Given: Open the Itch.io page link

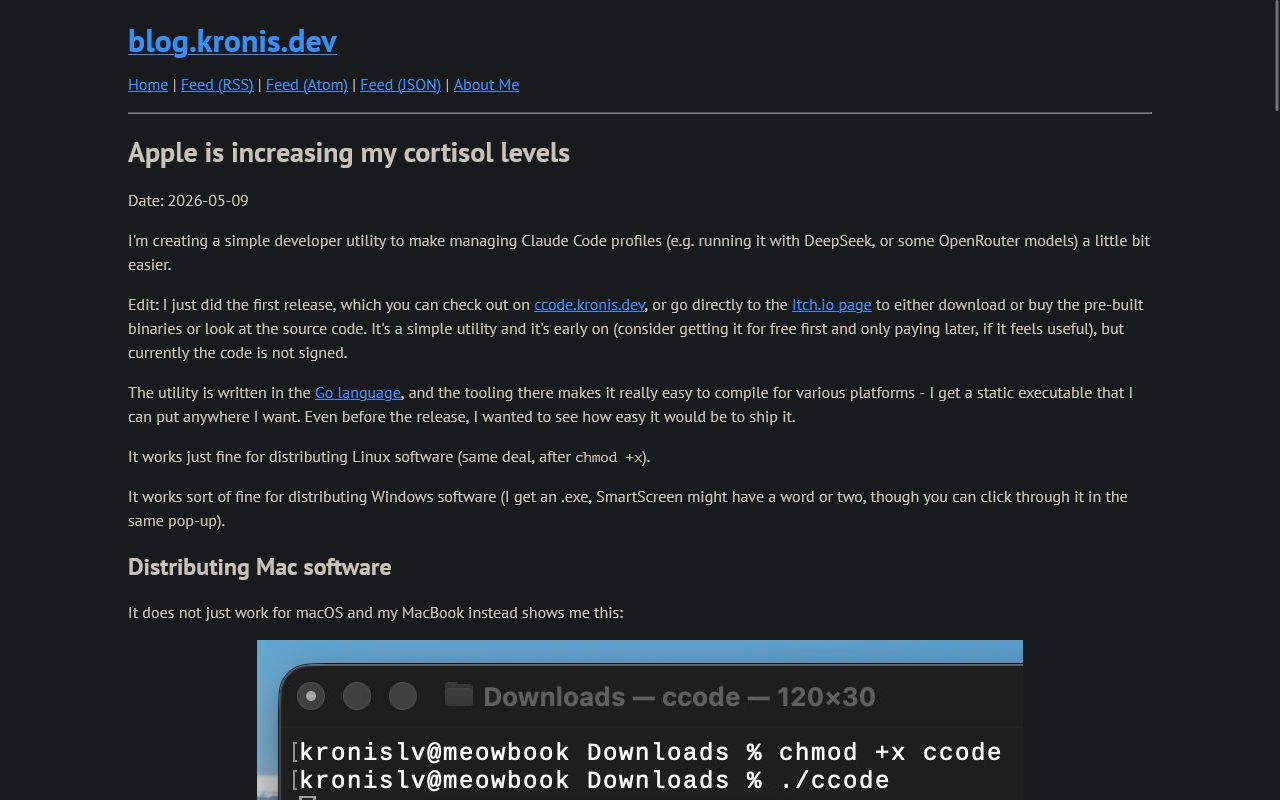Looking at the screenshot, I should pyautogui.click(x=831, y=305).
